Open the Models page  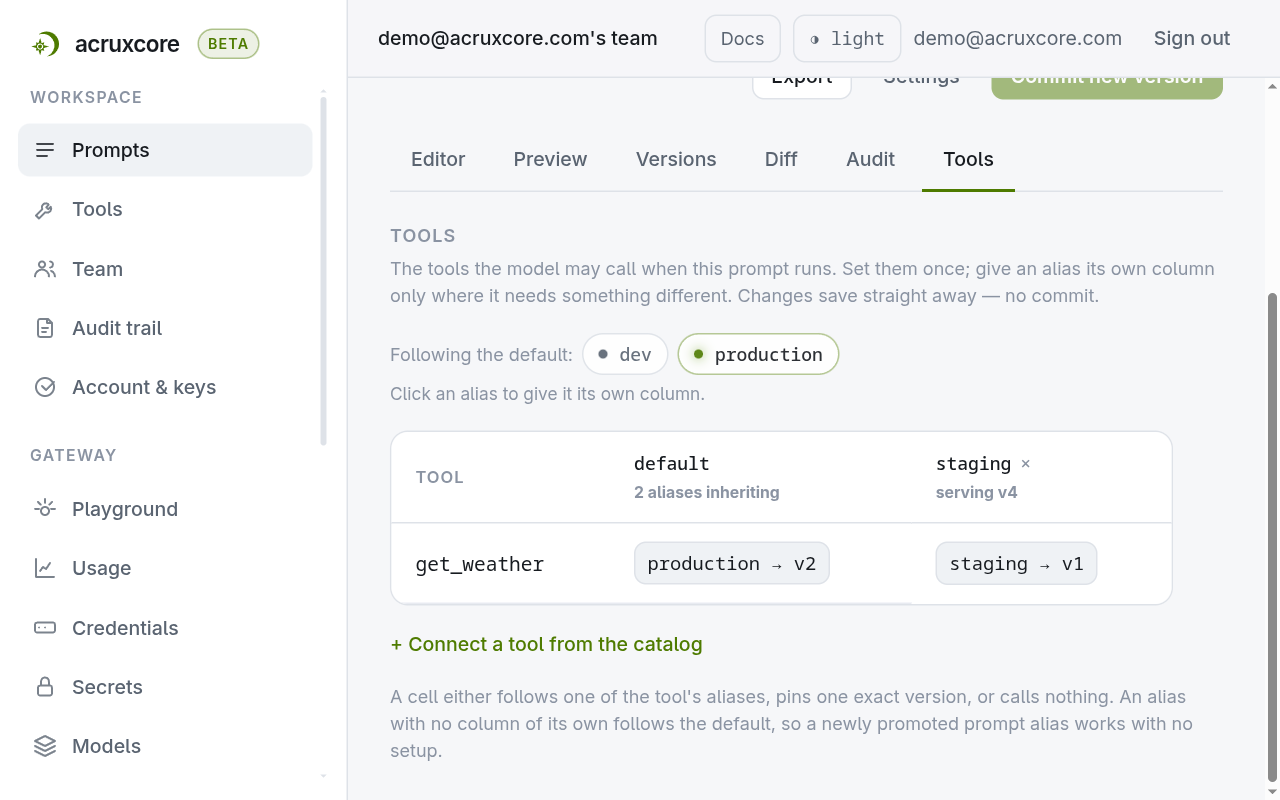pyautogui.click(x=165, y=746)
